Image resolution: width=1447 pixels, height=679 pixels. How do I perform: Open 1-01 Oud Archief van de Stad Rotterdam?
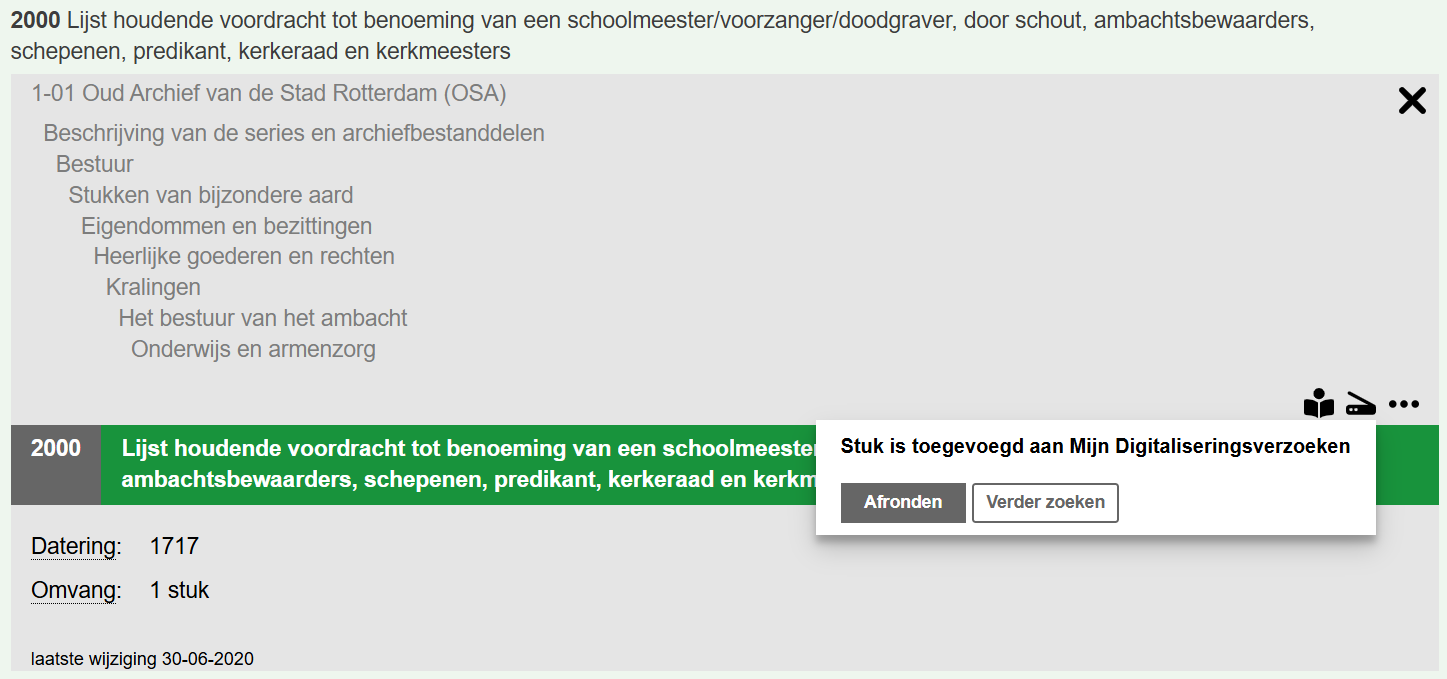click(269, 94)
